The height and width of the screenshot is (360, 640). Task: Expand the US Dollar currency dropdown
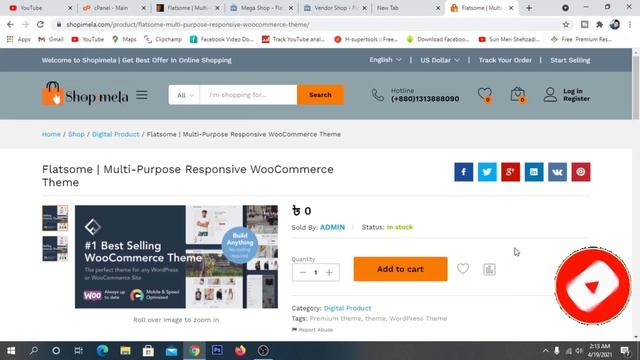(x=440, y=60)
